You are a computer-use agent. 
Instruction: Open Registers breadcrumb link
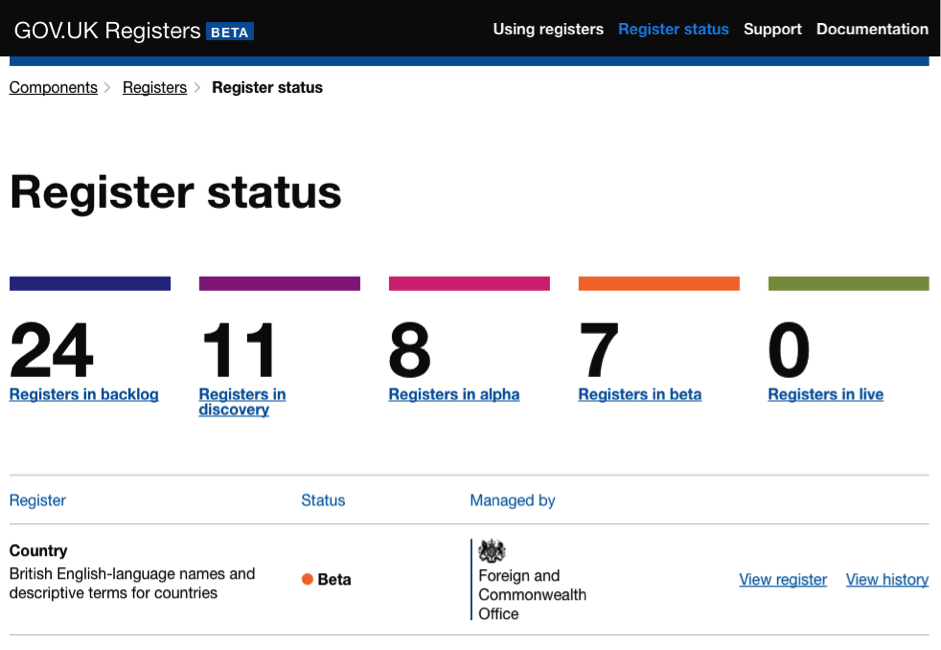pyautogui.click(x=155, y=87)
